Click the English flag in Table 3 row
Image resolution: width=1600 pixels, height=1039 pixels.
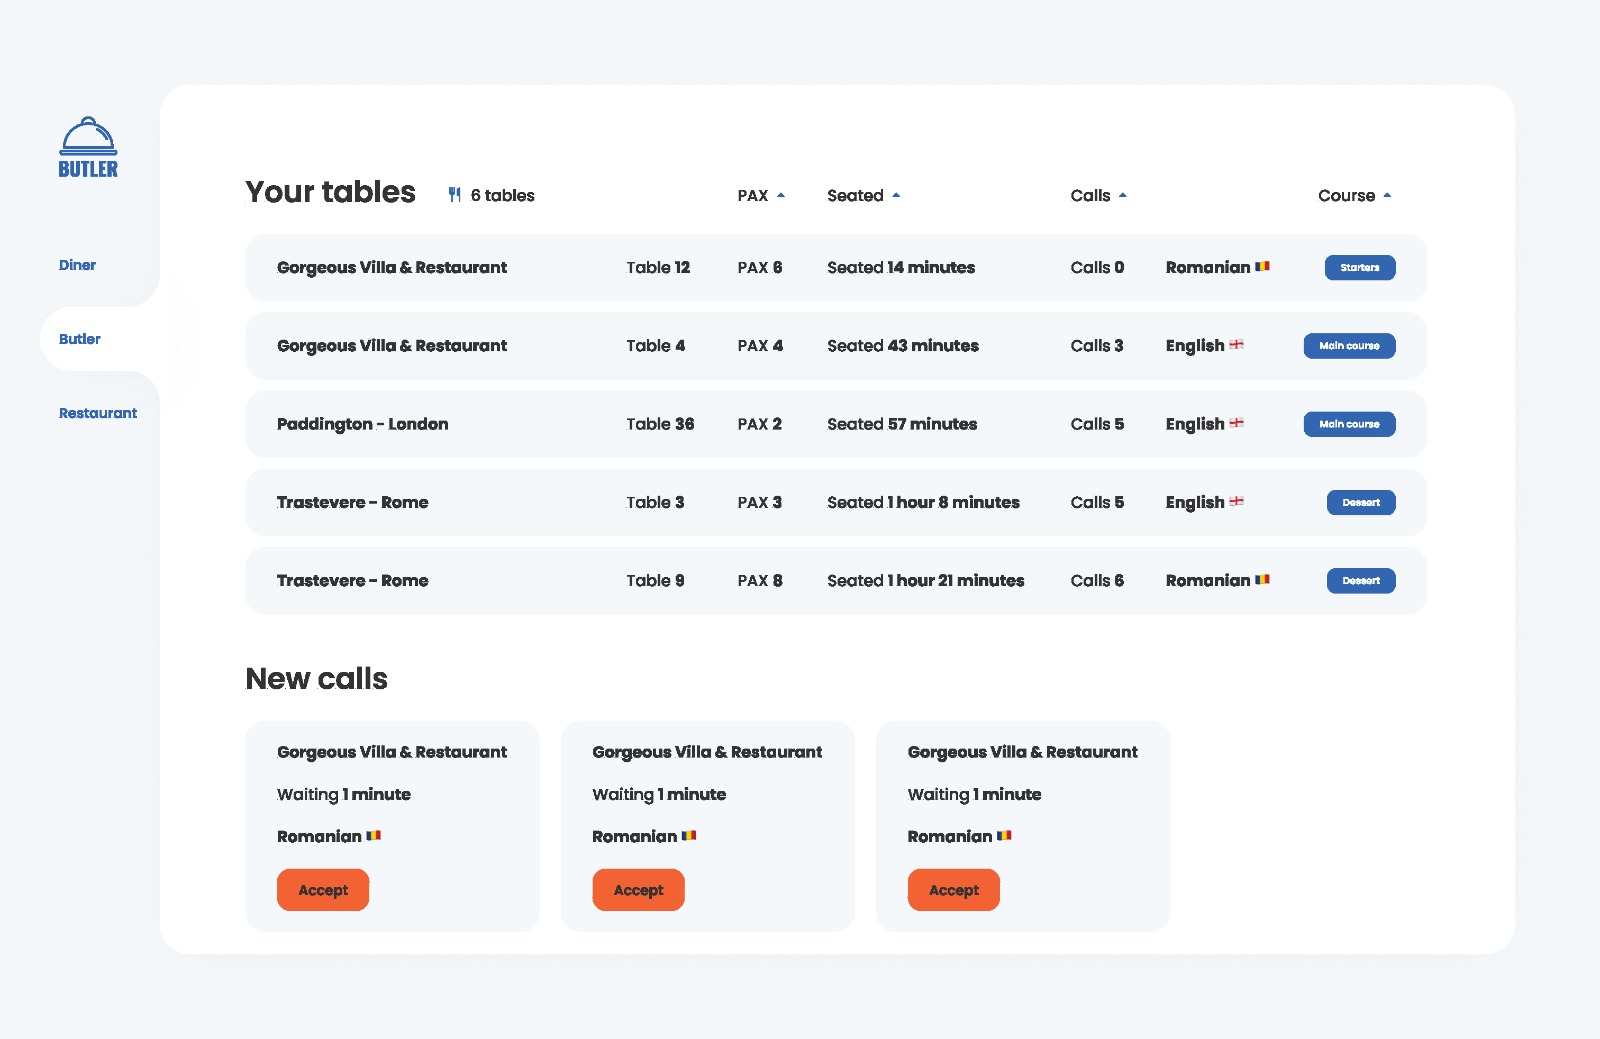1236,501
